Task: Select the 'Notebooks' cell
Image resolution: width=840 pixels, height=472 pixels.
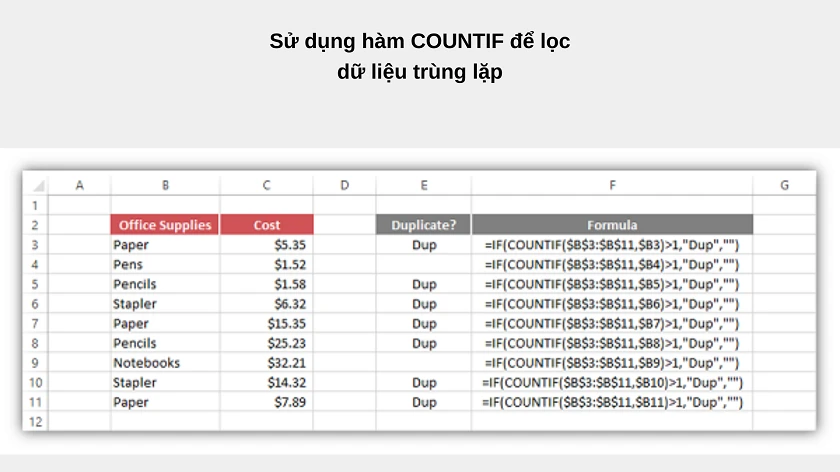Action: pos(165,363)
